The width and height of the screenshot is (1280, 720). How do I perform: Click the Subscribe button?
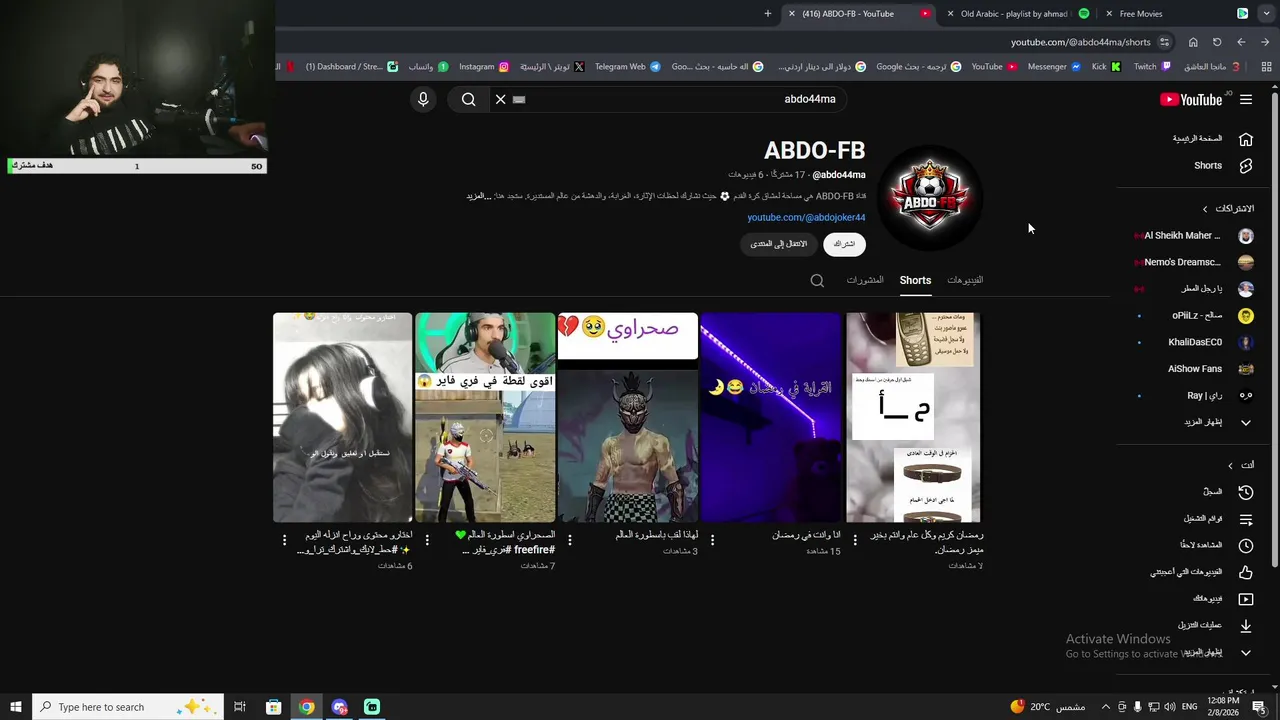pyautogui.click(x=845, y=244)
